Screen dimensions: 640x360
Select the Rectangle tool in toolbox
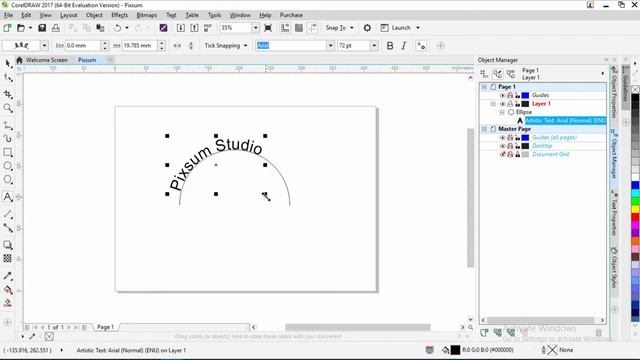coord(8,152)
